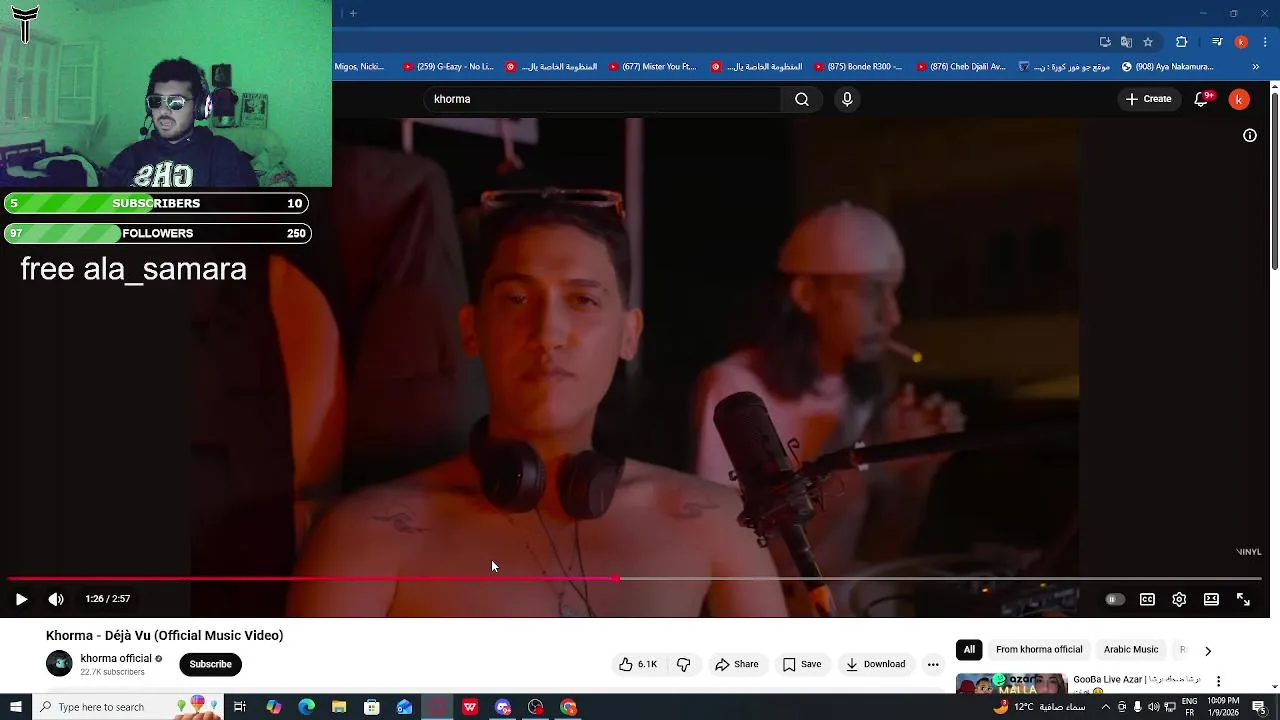
Task: Open Outlook from the taskbar
Action: (x=404, y=707)
